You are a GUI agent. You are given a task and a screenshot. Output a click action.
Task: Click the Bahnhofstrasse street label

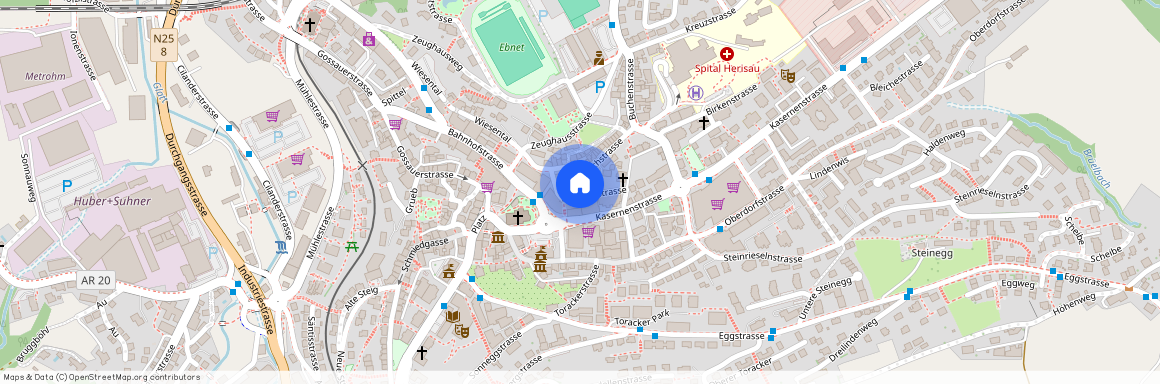[x=476, y=148]
